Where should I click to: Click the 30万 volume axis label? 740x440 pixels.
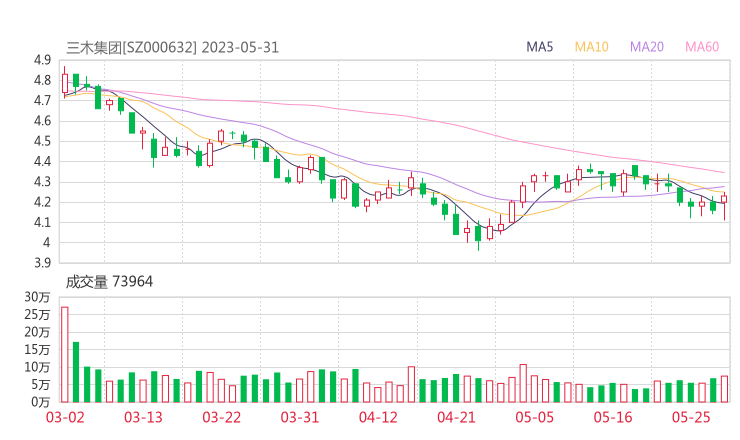coord(37,297)
